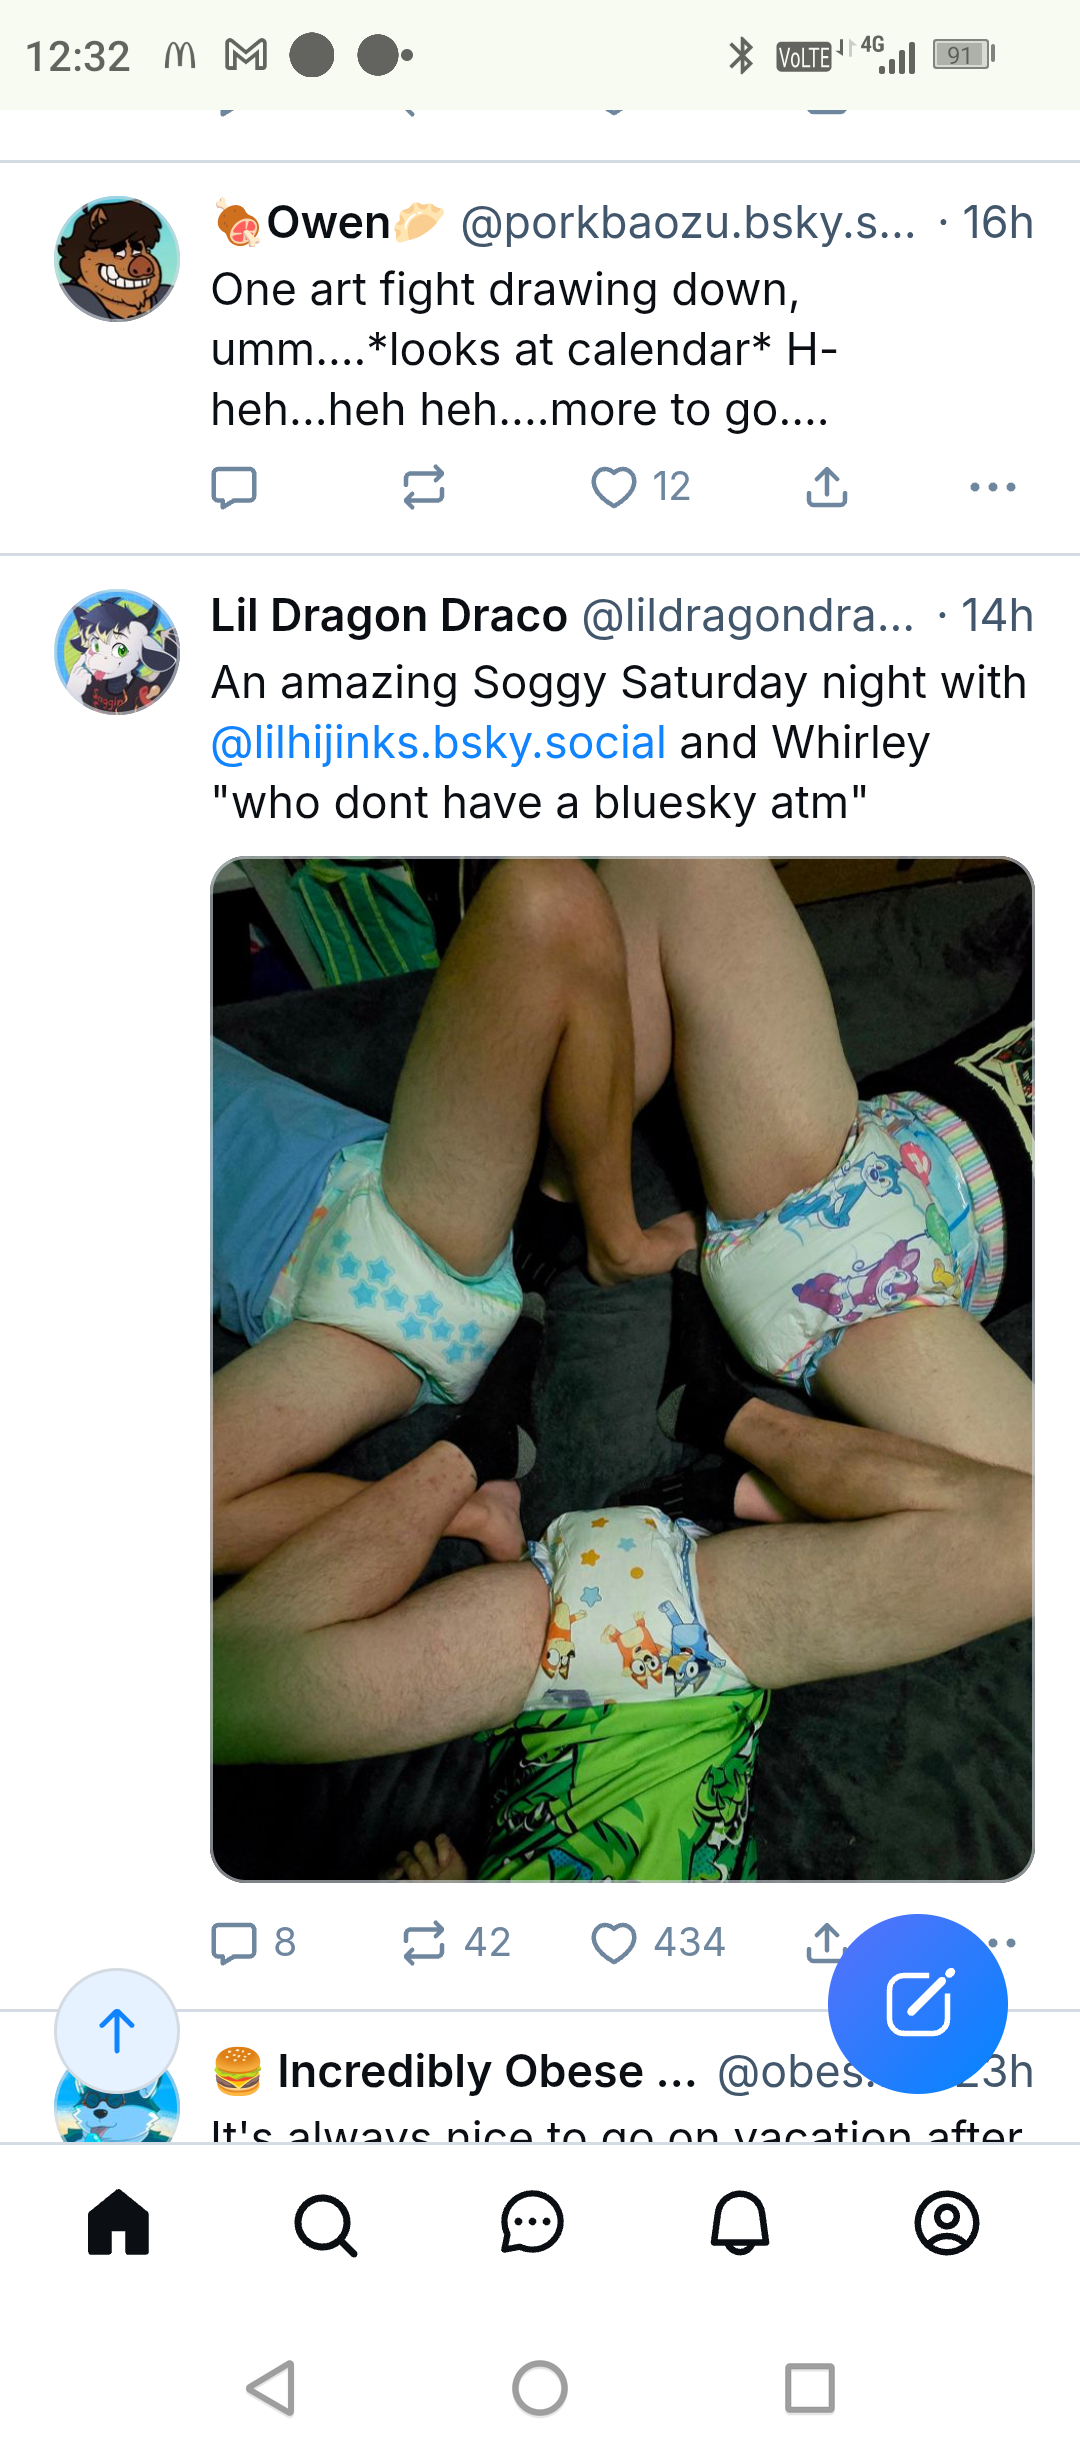Viewport: 1080px width, 2460px height.
Task: Like Owen's post with 12 likes
Action: click(x=640, y=487)
